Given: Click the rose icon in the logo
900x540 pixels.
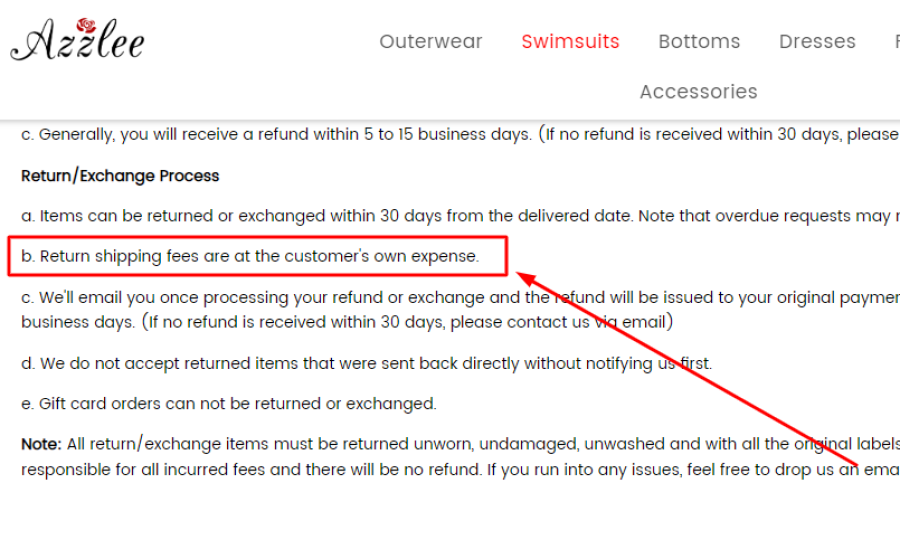Looking at the screenshot, I should 86,25.
